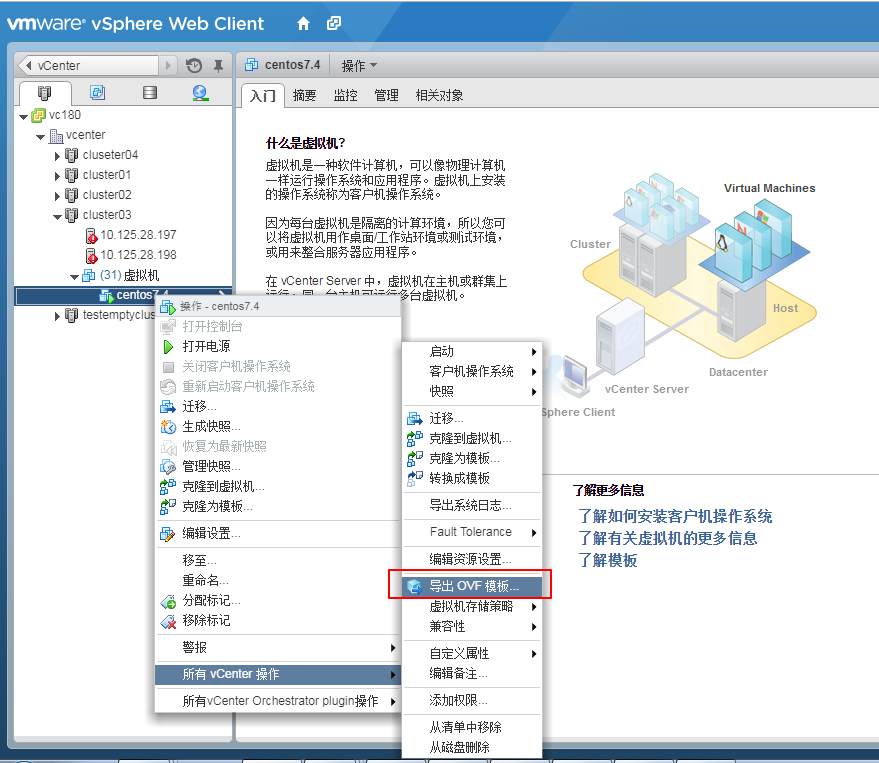The image size is (879, 763).
Task: Switch to VMs and Templates view icon
Action: click(97, 93)
